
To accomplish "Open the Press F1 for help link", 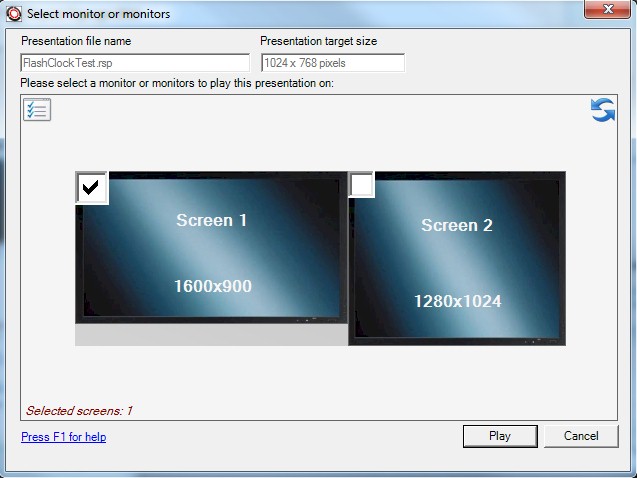I will point(63,437).
